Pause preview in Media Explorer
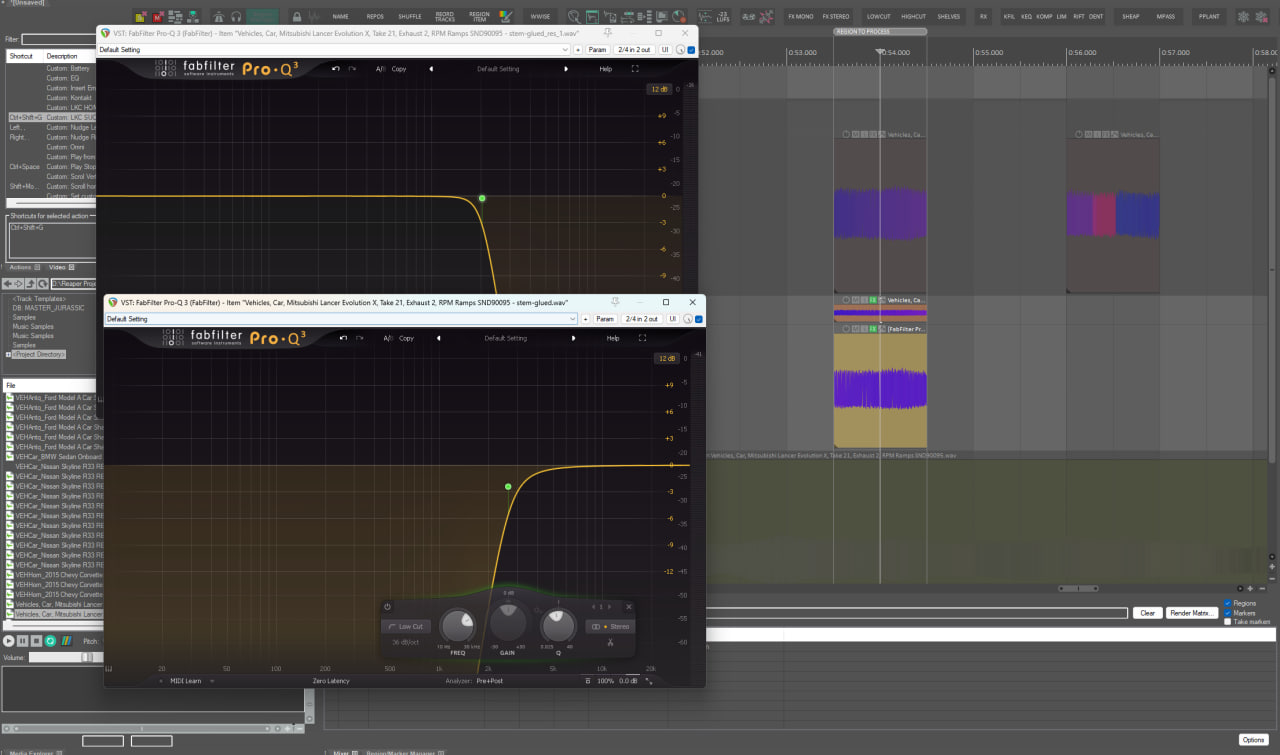Viewport: 1280px width, 755px height. pyautogui.click(x=23, y=640)
